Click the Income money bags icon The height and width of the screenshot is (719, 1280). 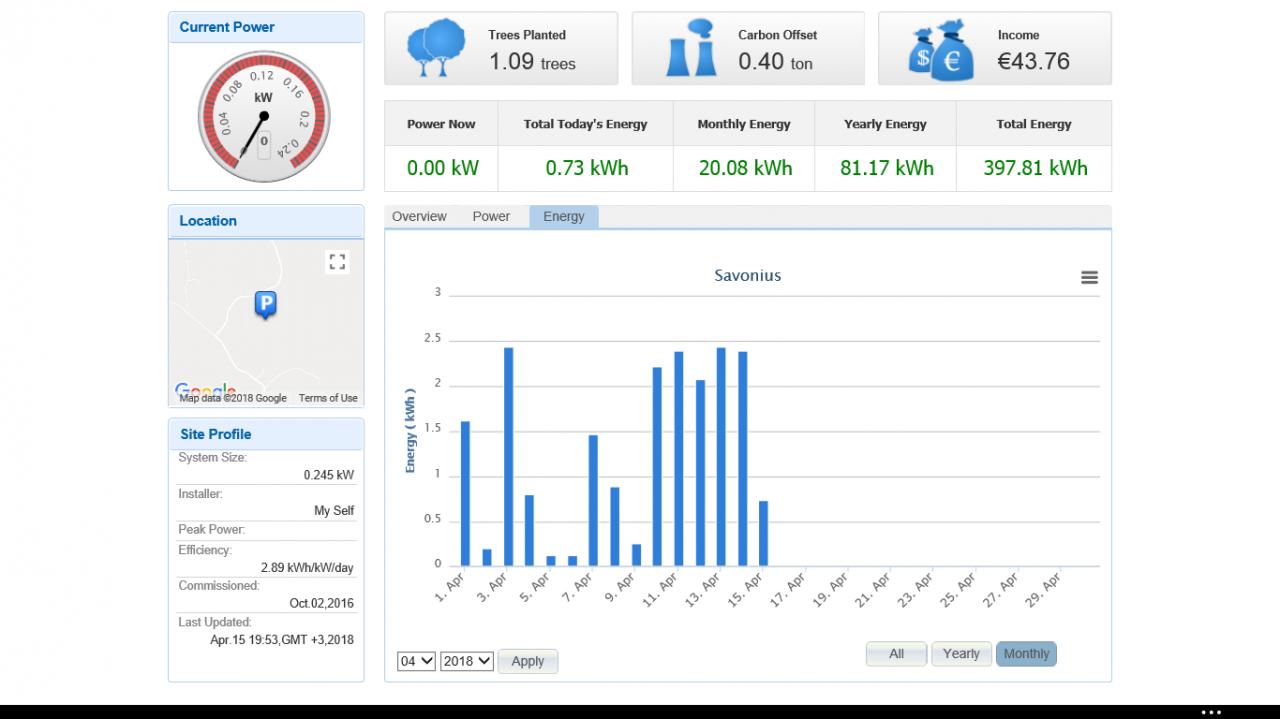pos(940,50)
